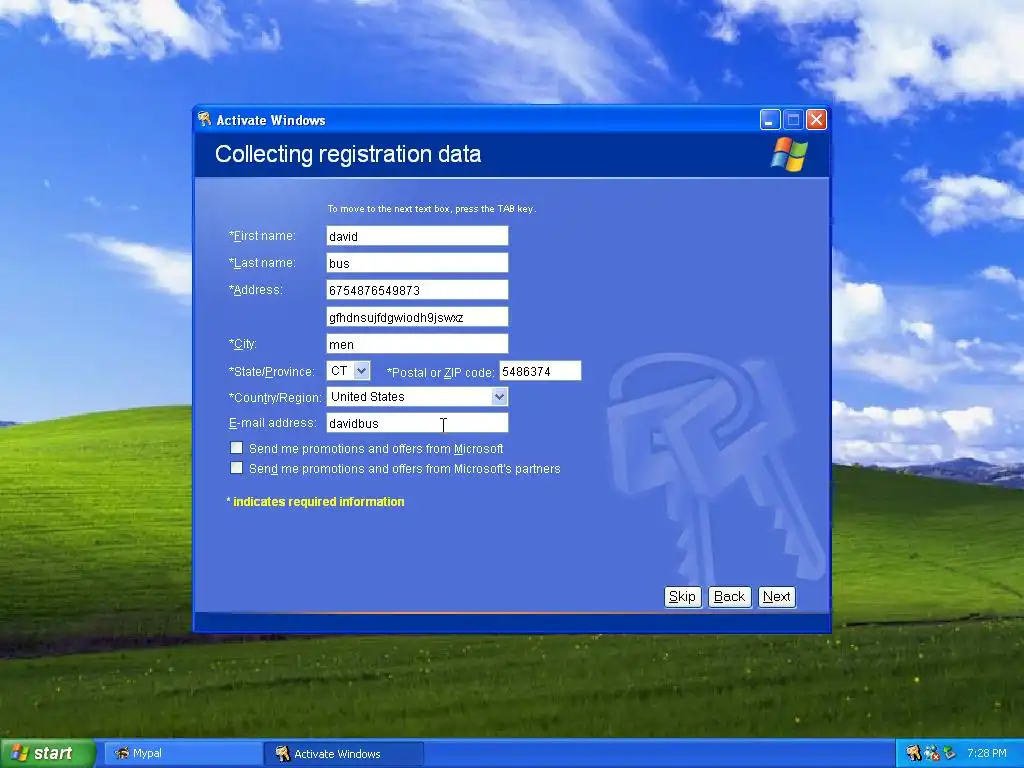
Task: Click the E-mail address field with davidbus
Action: click(x=417, y=423)
